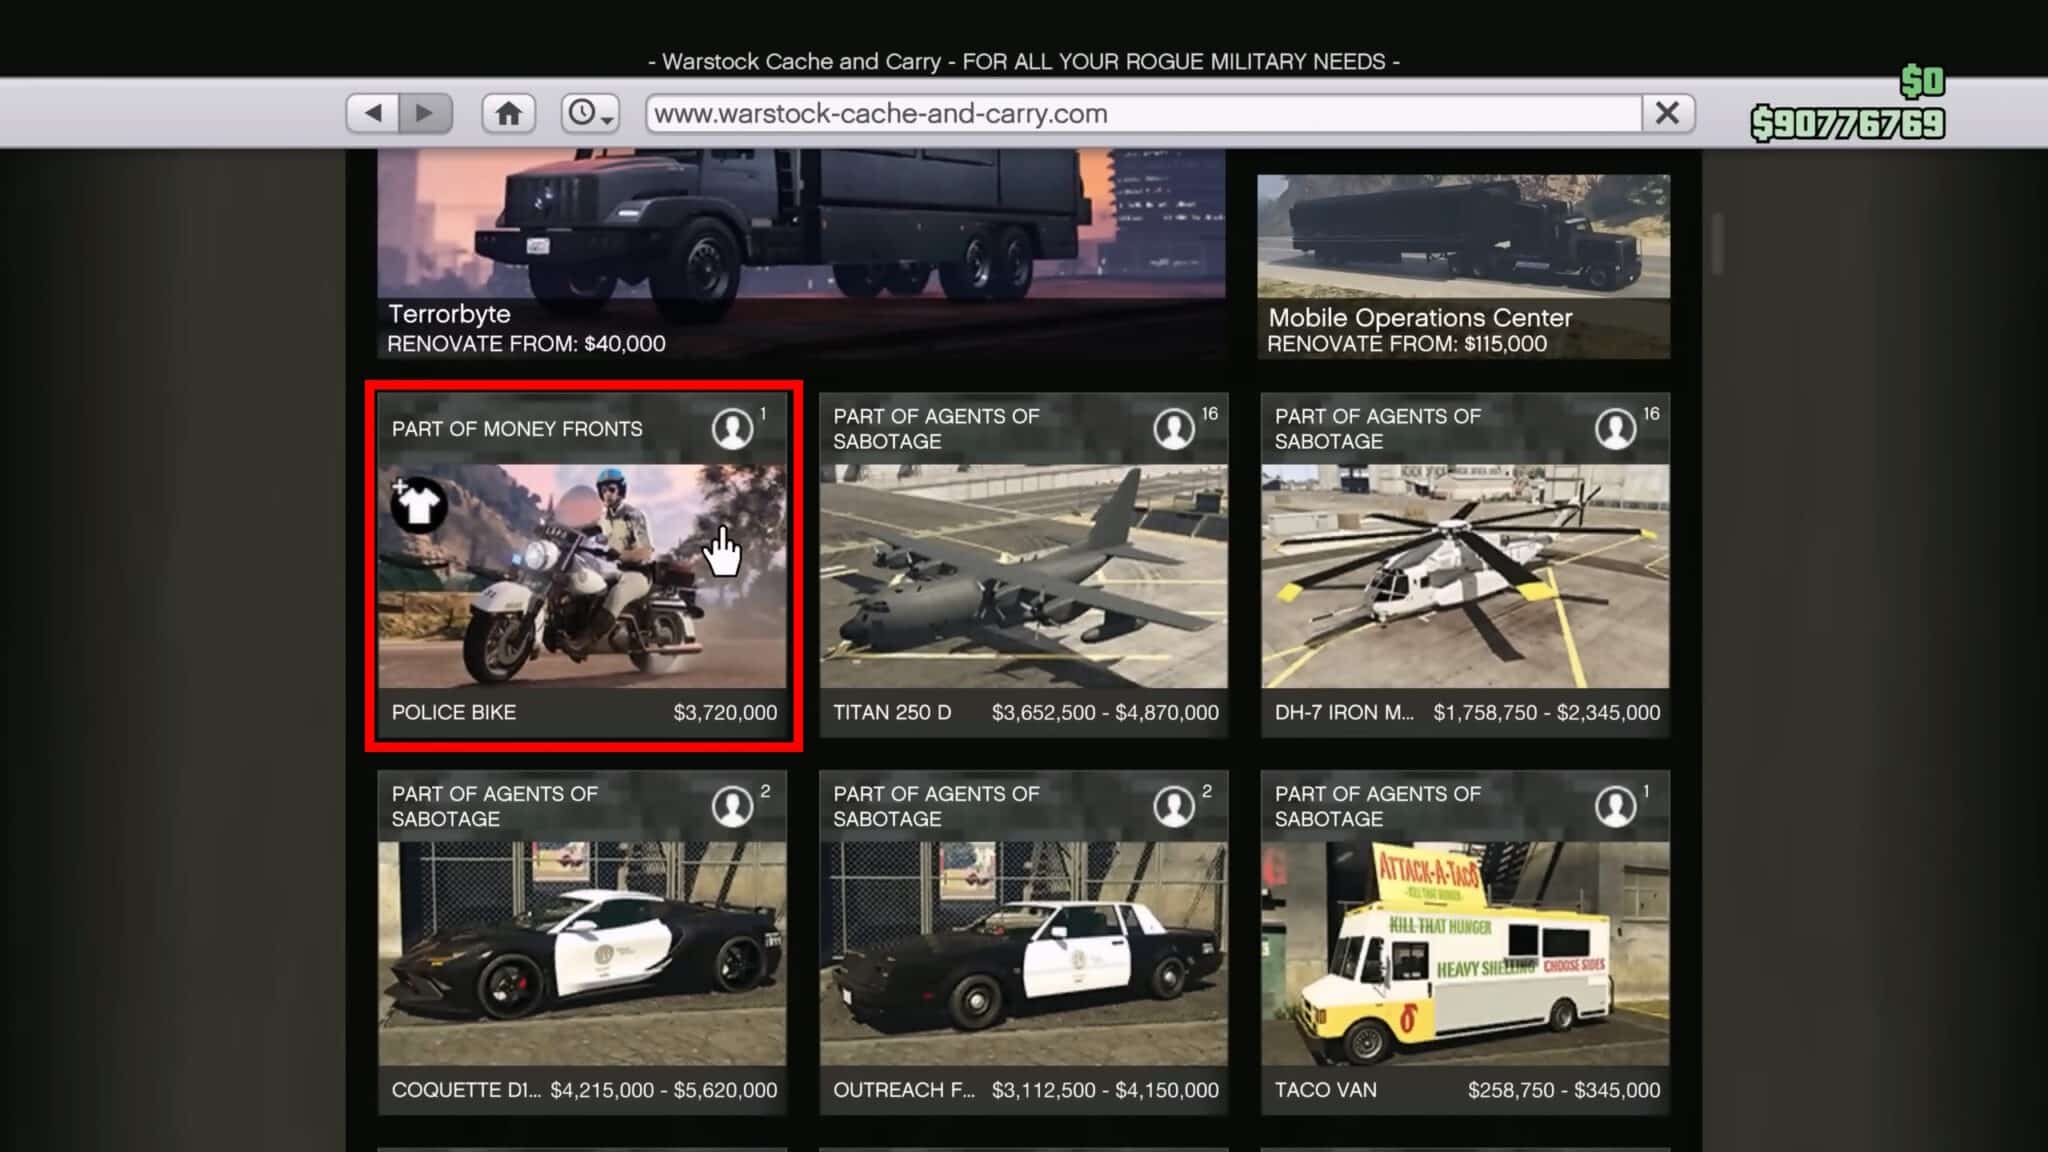This screenshot has width=2048, height=1152.
Task: Select the Coquette D1 police car image
Action: 582,953
